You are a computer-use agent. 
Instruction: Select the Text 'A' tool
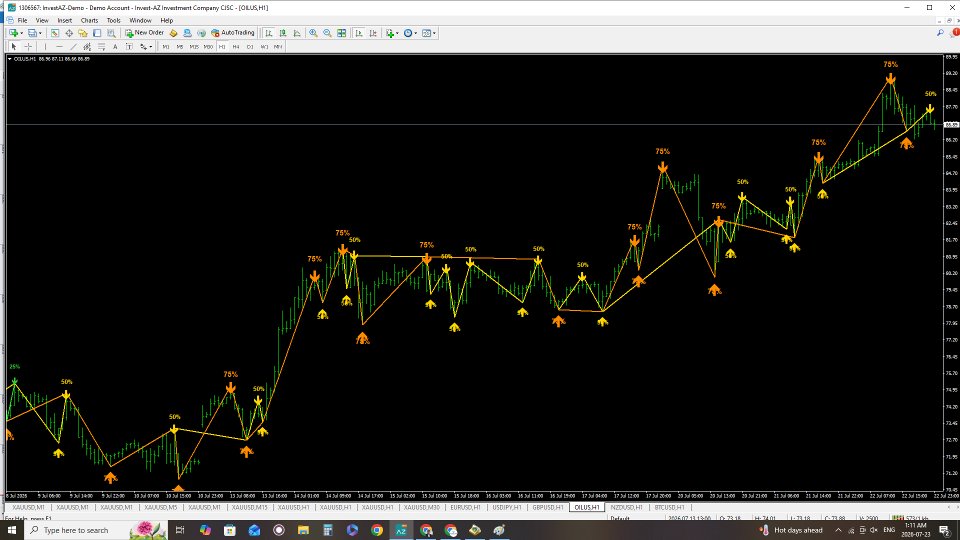[x=115, y=47]
